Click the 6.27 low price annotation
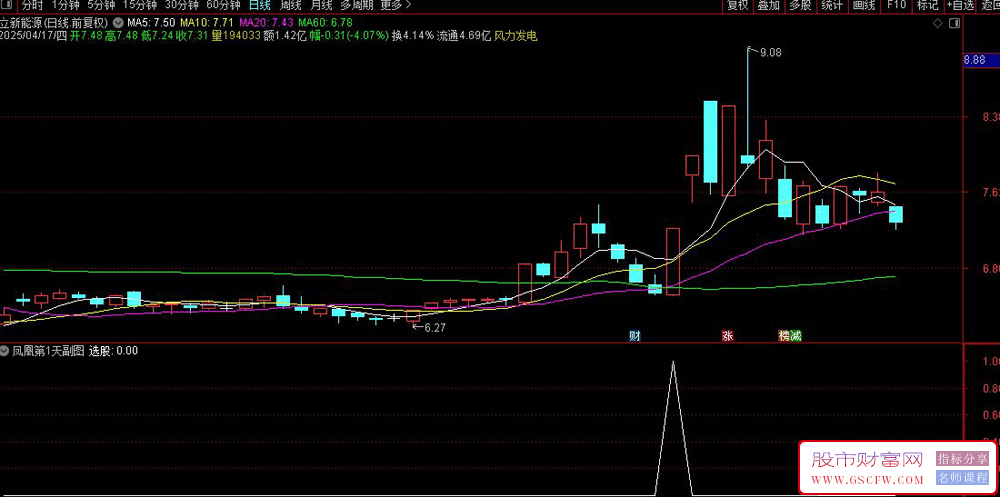 point(436,327)
